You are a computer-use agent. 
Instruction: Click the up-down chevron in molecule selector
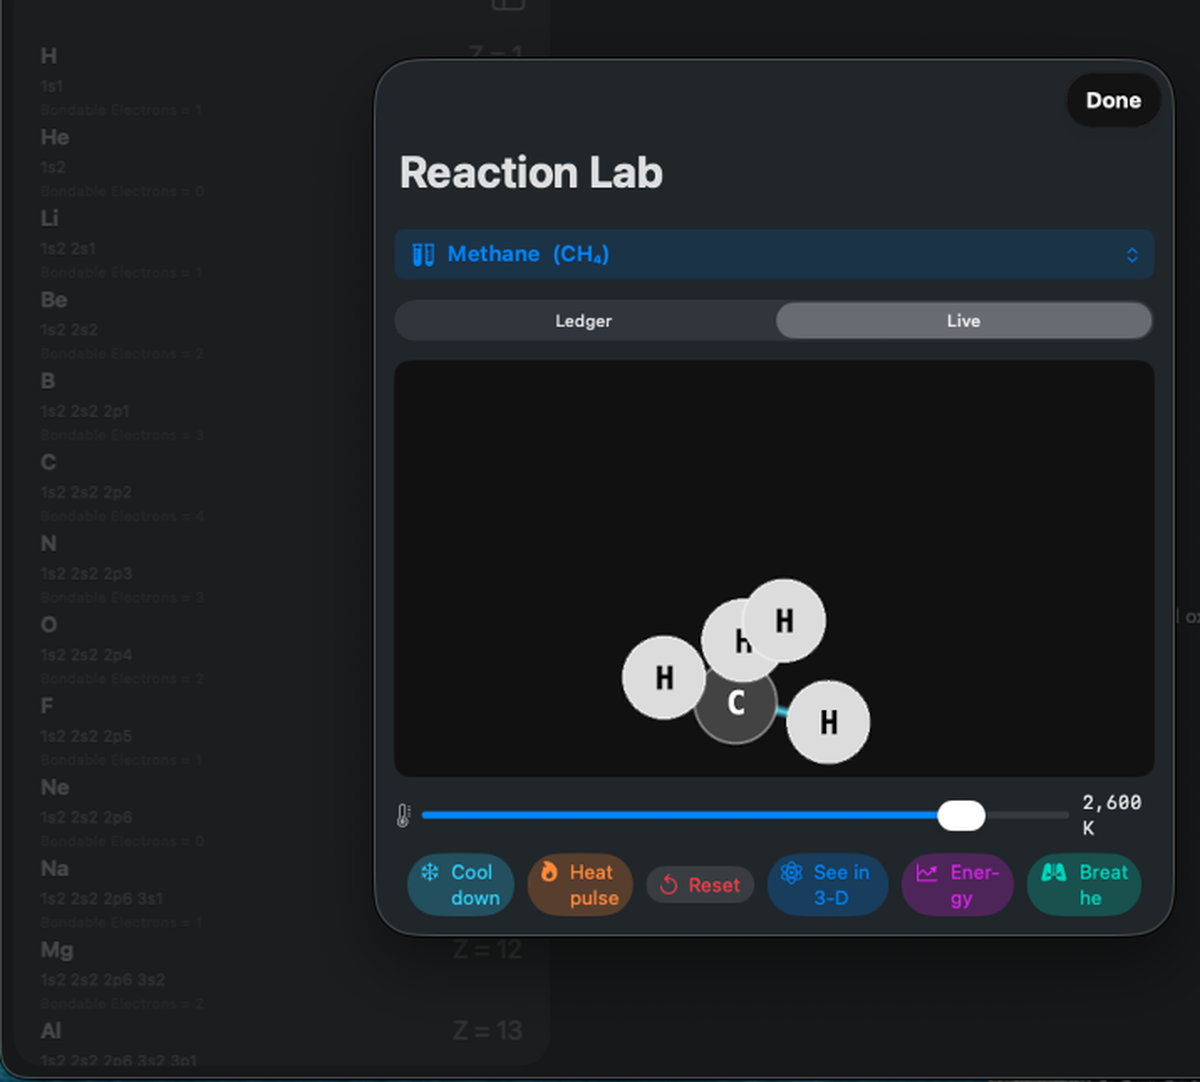1132,255
